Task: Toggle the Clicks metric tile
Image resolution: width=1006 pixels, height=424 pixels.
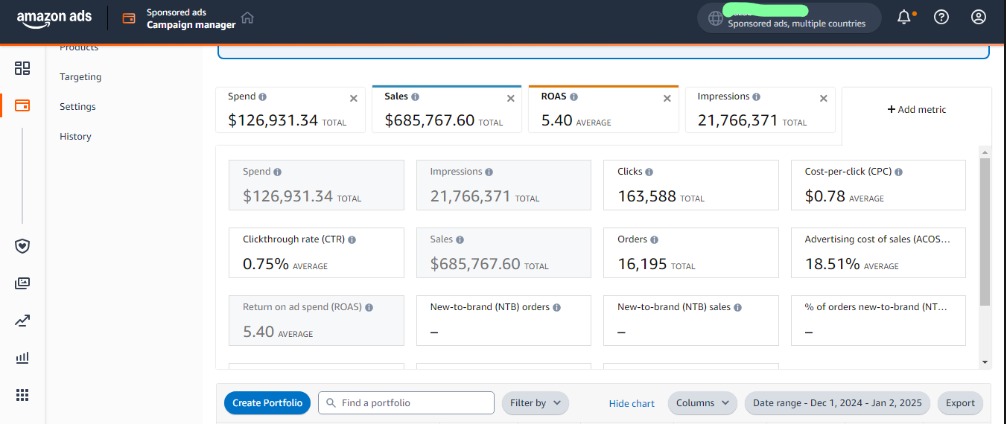Action: (690, 185)
